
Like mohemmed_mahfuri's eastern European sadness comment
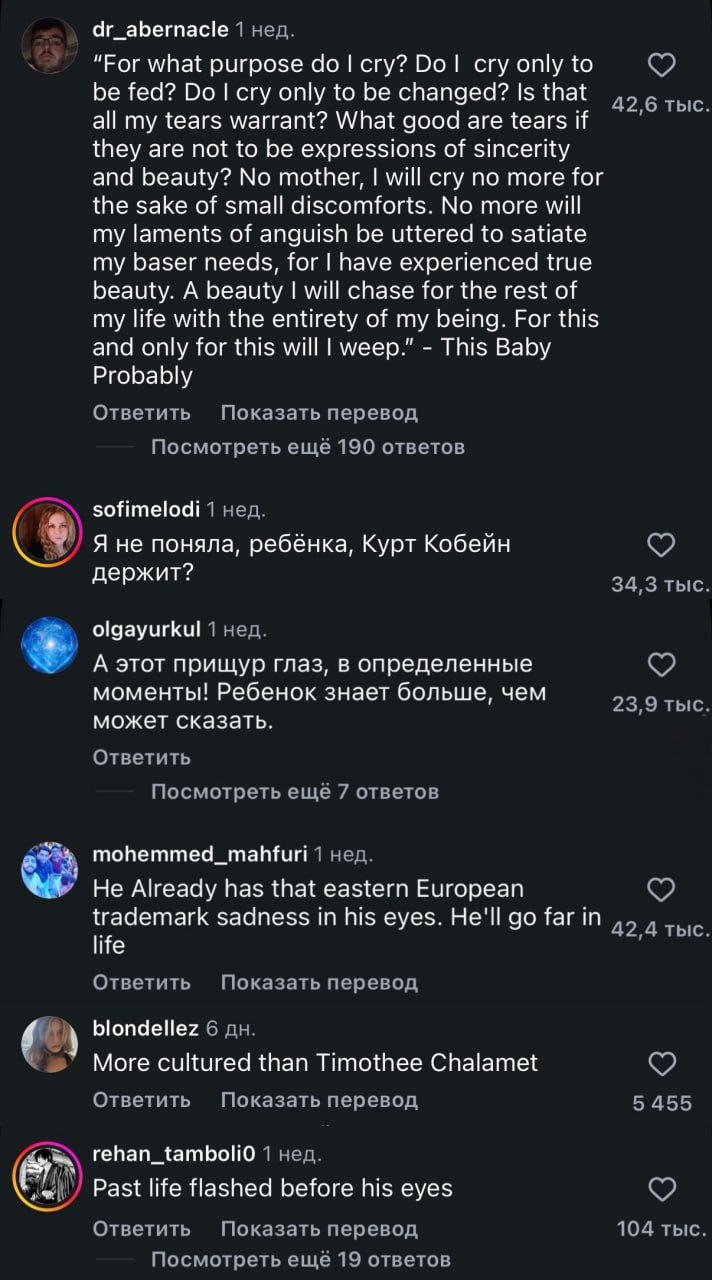(x=662, y=889)
